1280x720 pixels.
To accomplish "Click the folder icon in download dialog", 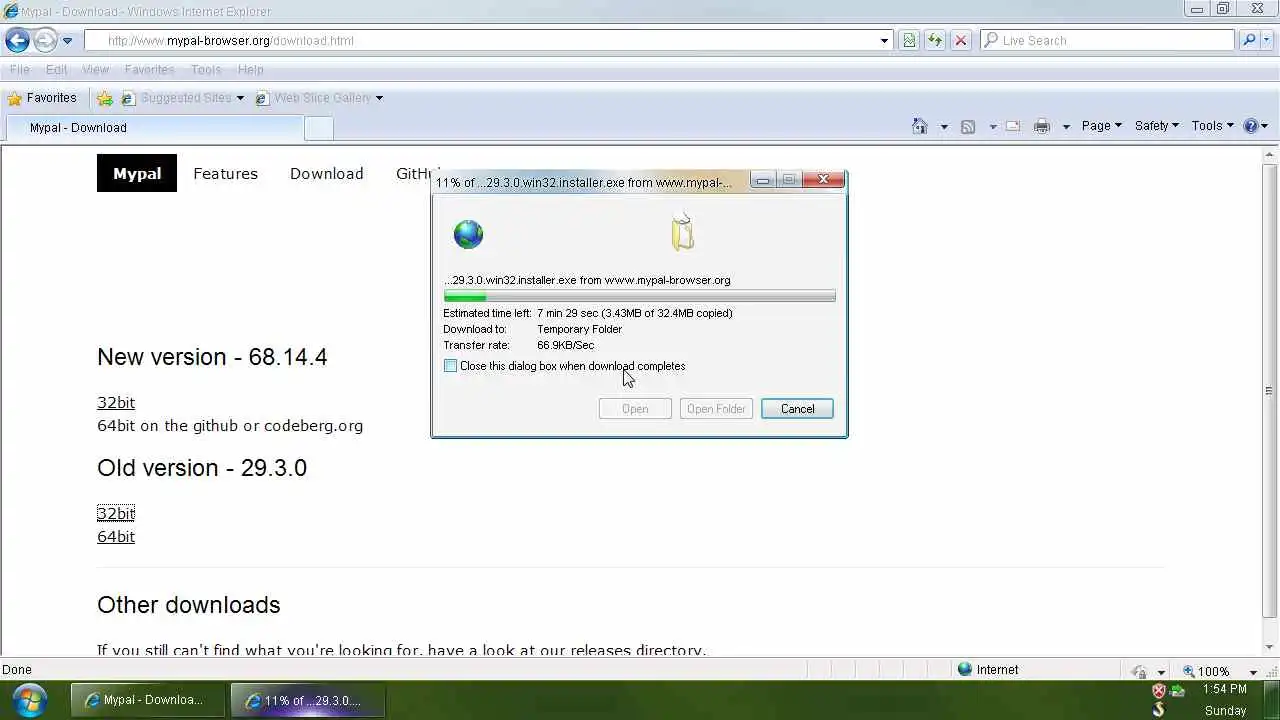I will click(683, 232).
